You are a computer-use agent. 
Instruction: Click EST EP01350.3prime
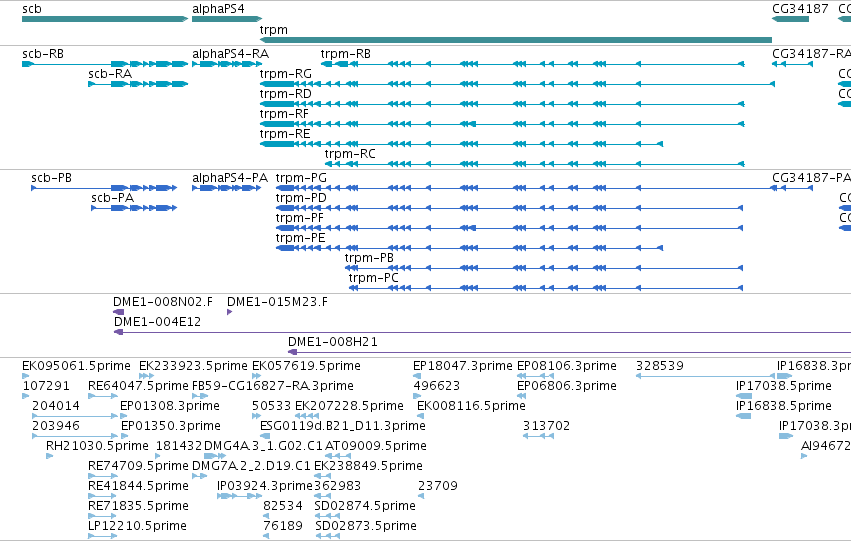point(171,426)
